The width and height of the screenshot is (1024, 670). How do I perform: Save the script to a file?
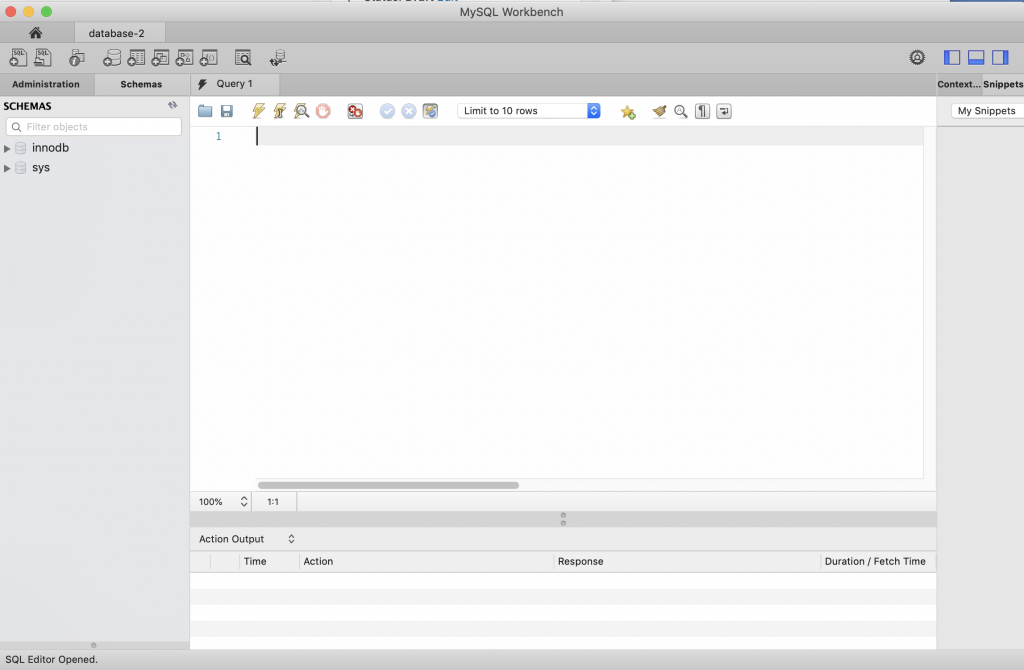point(227,111)
